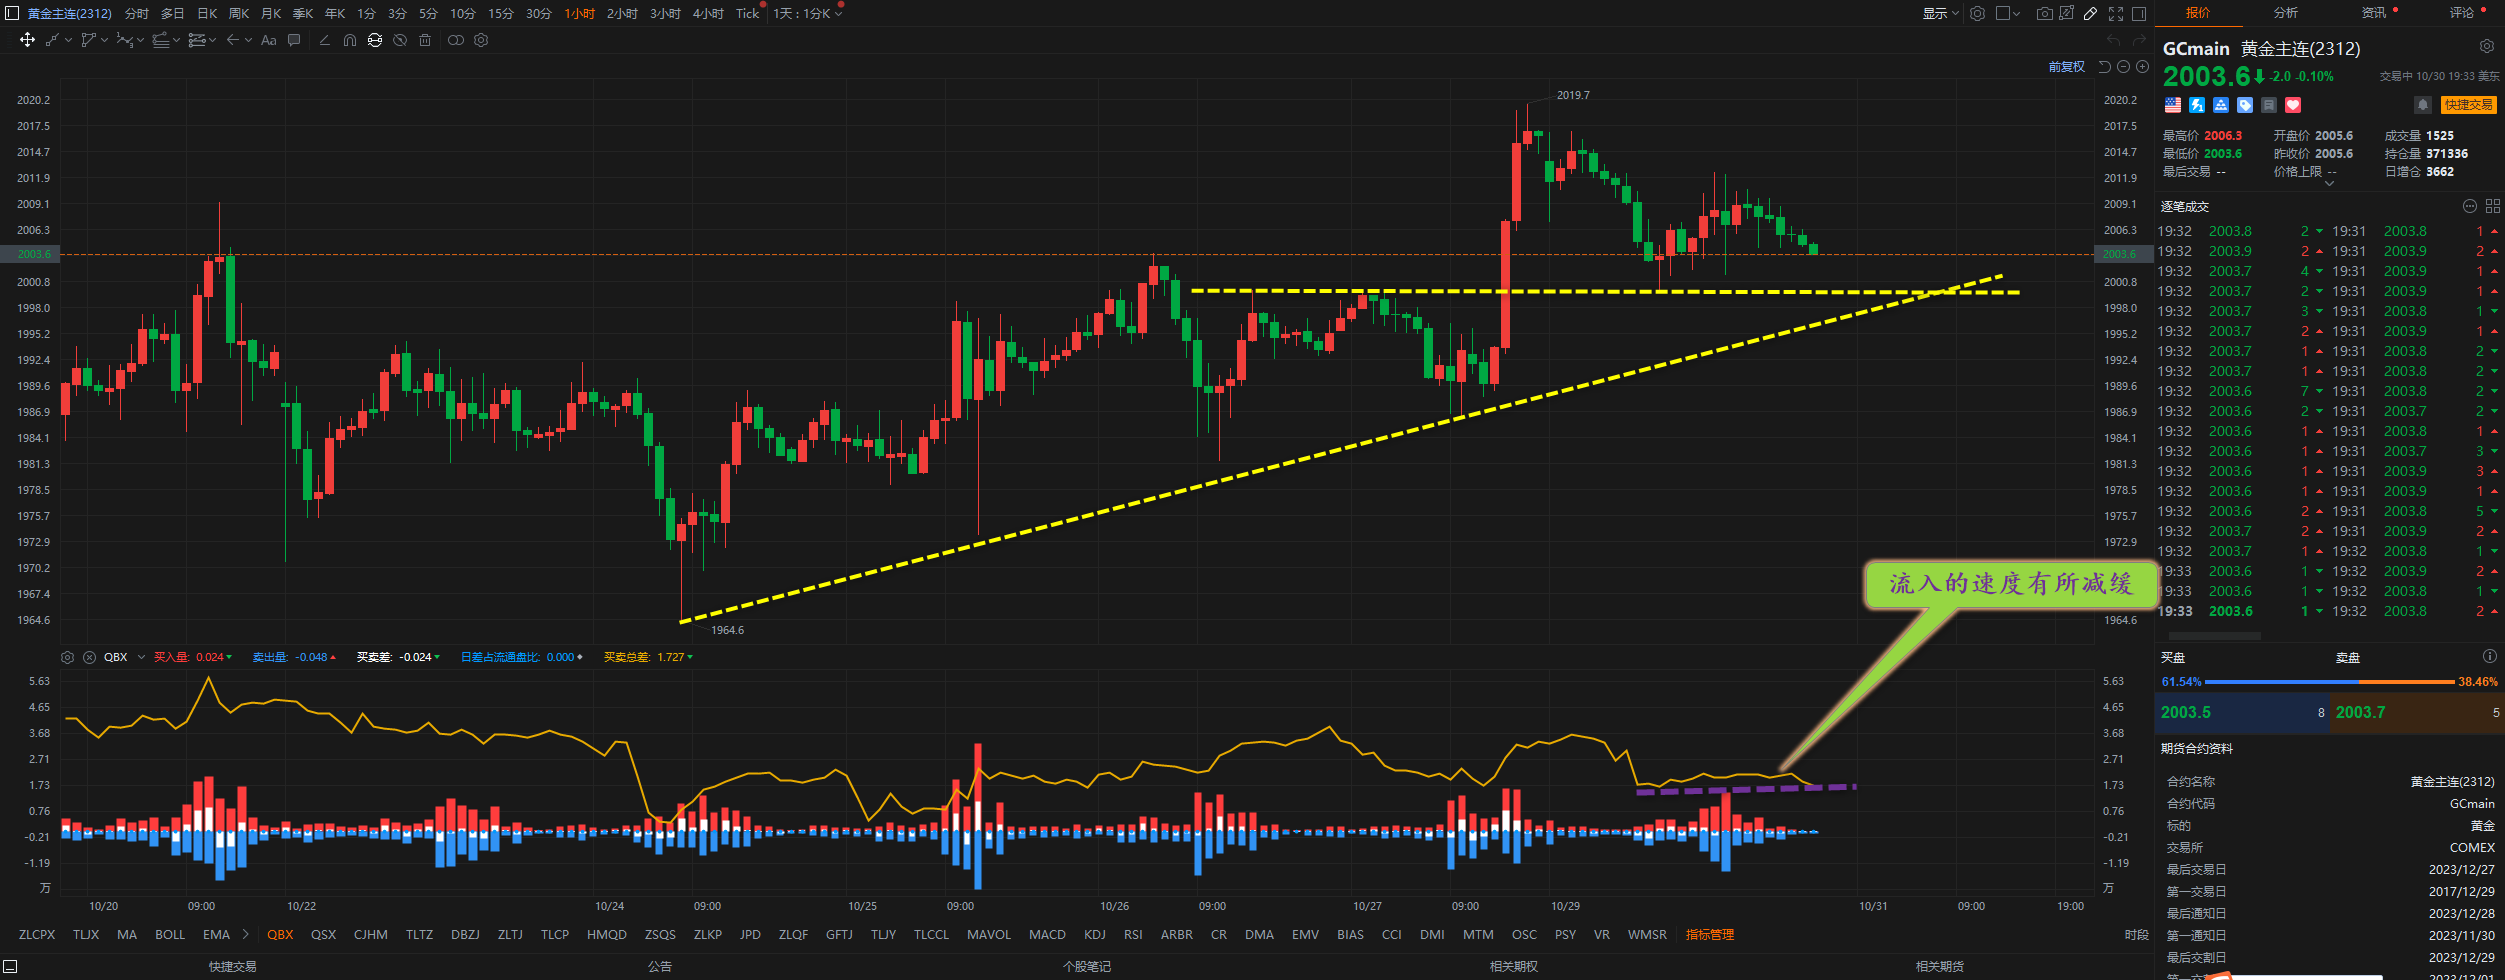Take a chart screenshot with camera icon
The width and height of the screenshot is (2505, 980).
tap(2045, 13)
